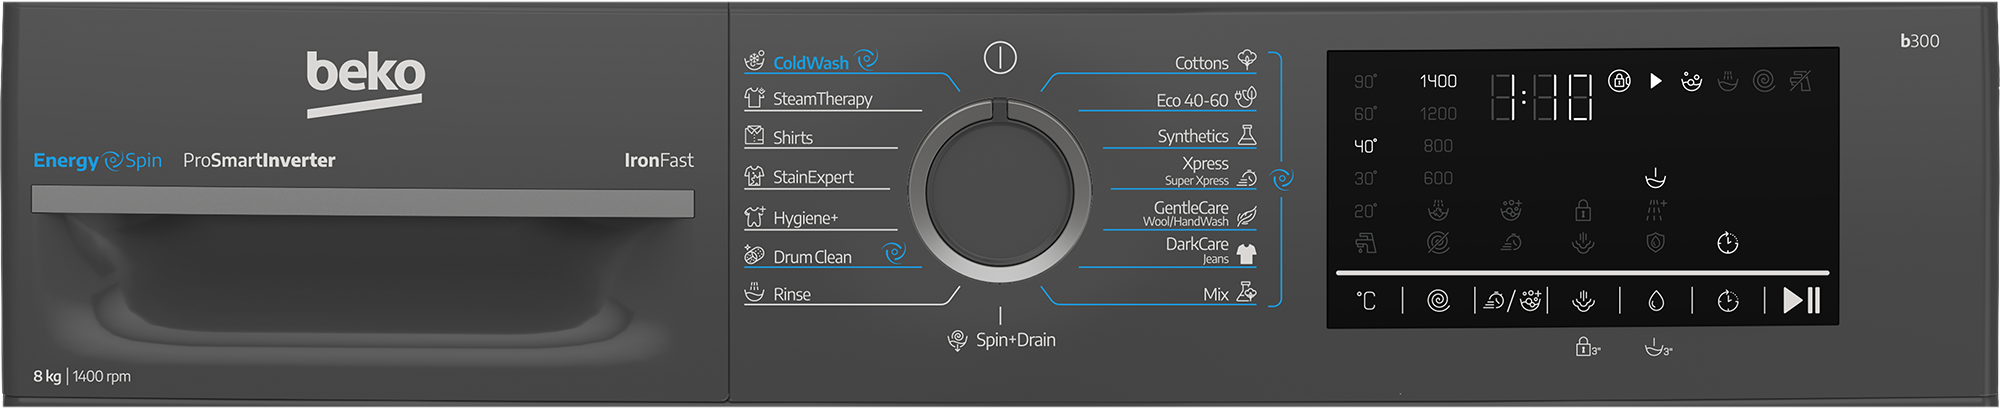Select the SteamTherapy programme
Viewport: 2000px width, 409px height.
pyautogui.click(x=822, y=98)
